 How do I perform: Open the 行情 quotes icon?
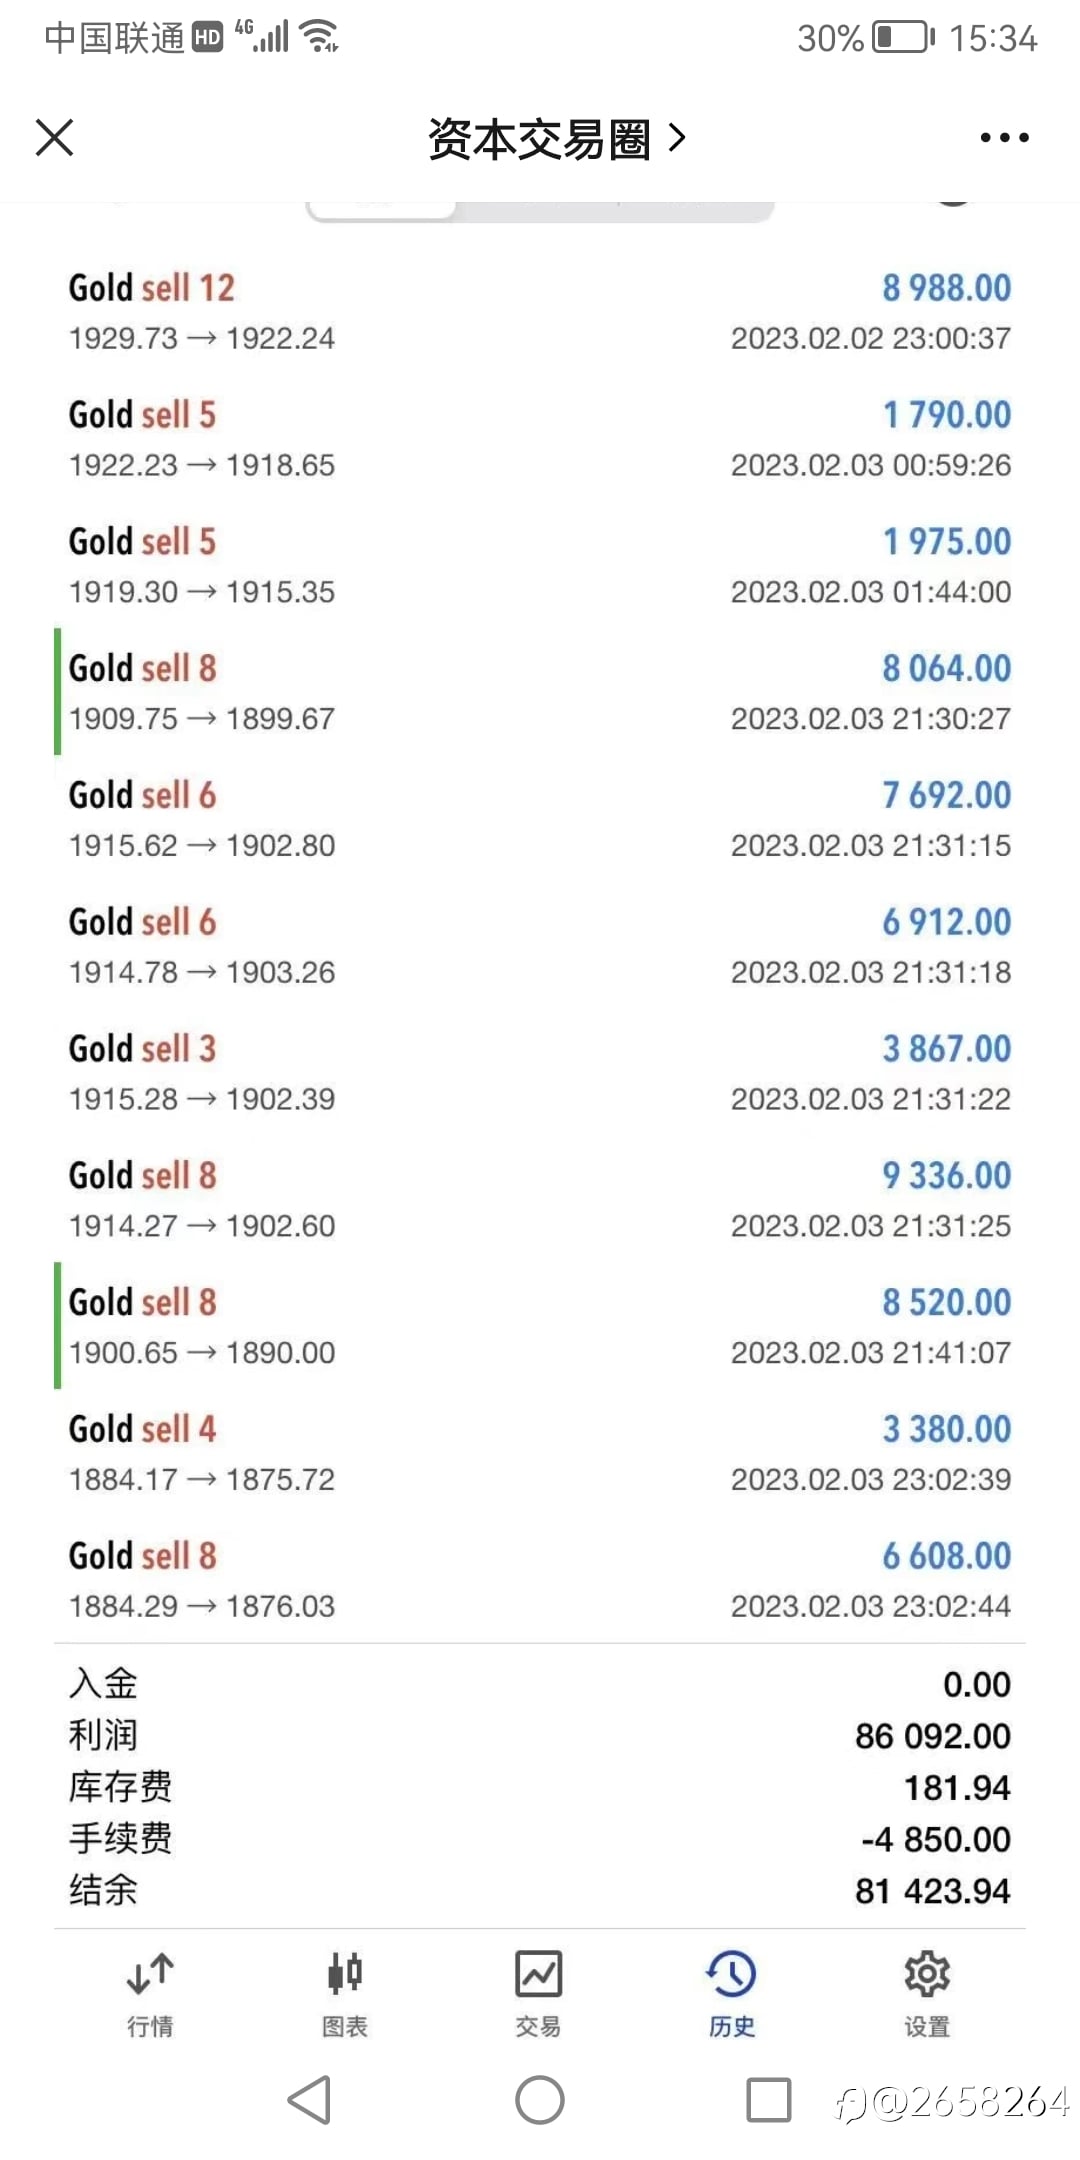150,1993
